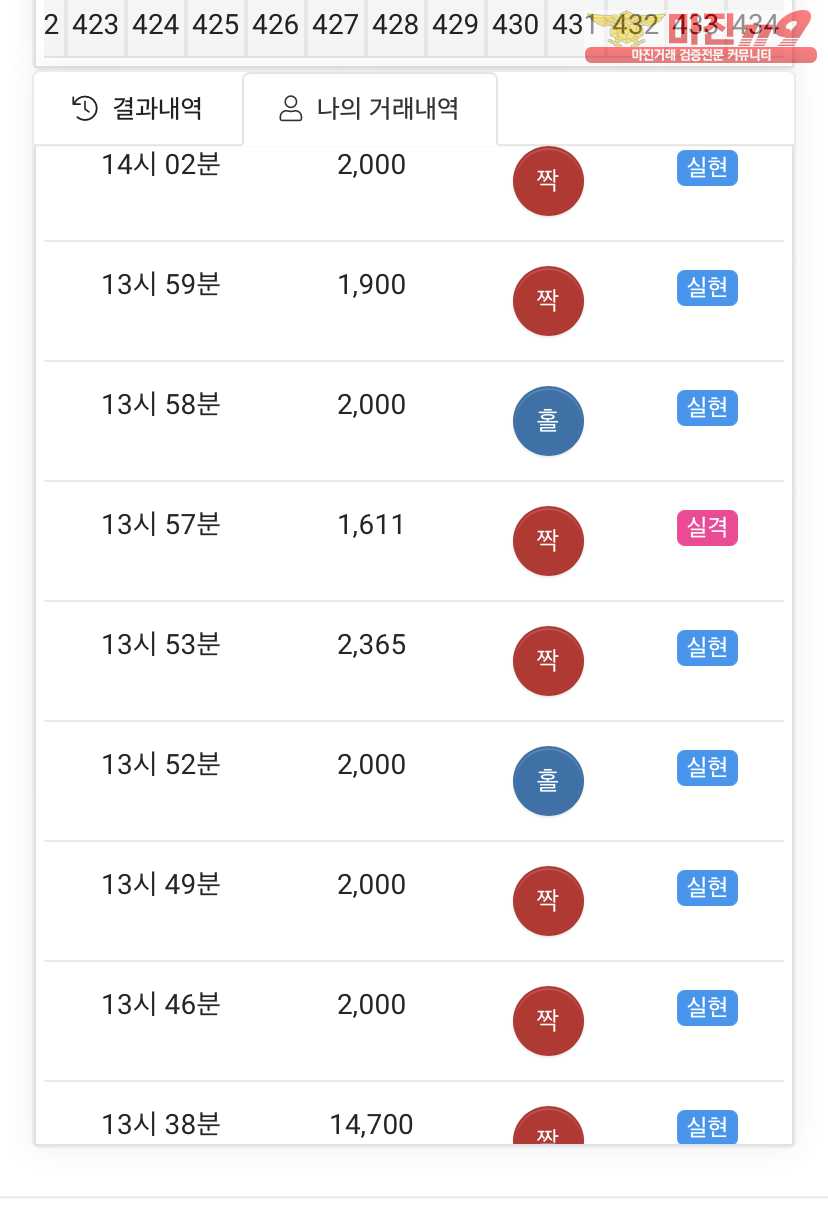Click the 실현 badge for 13시 53분
The height and width of the screenshot is (1214, 828).
pos(707,647)
